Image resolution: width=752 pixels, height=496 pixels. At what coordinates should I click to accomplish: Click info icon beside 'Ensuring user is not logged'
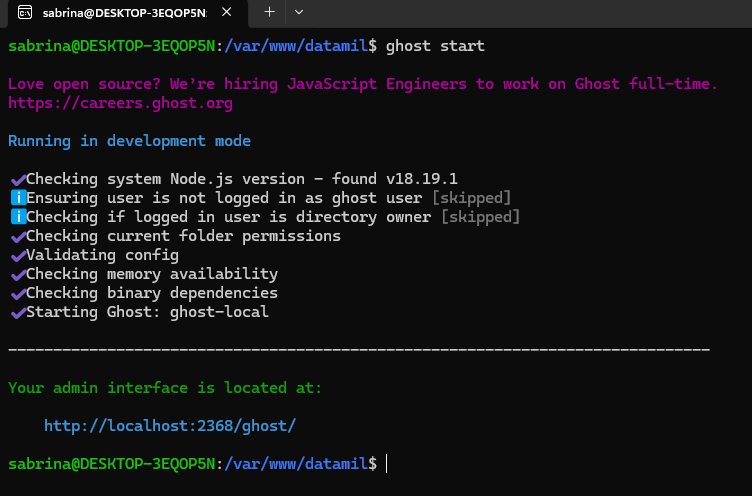(18, 198)
